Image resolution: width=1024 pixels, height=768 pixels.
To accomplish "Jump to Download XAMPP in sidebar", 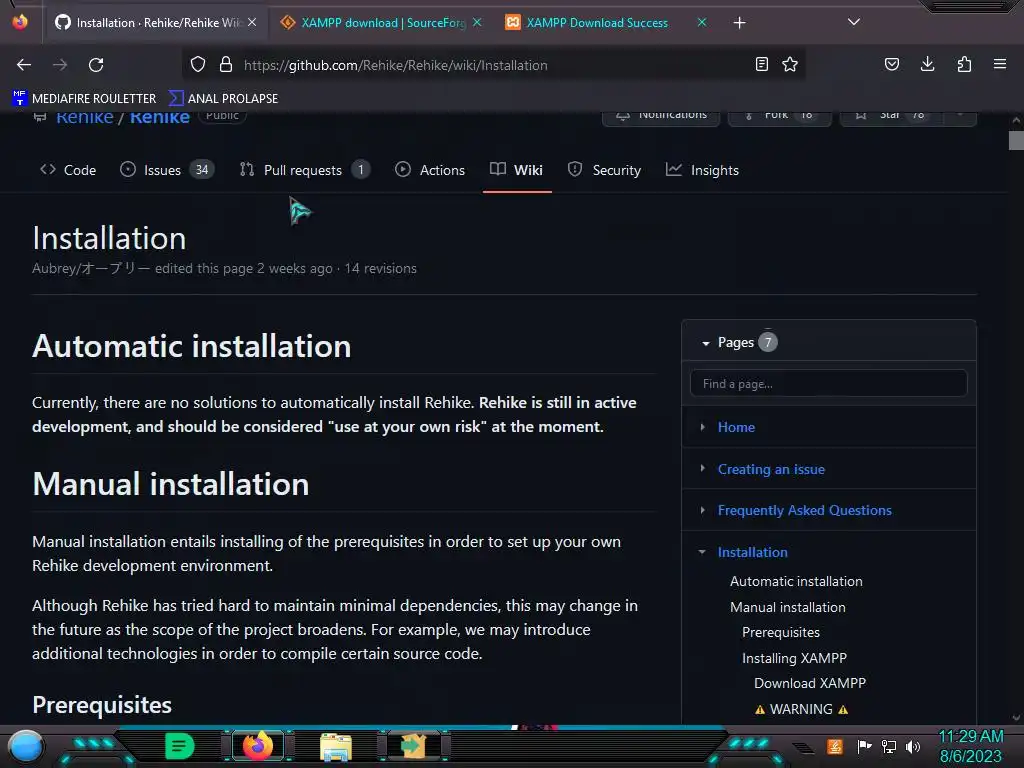I will (x=810, y=683).
